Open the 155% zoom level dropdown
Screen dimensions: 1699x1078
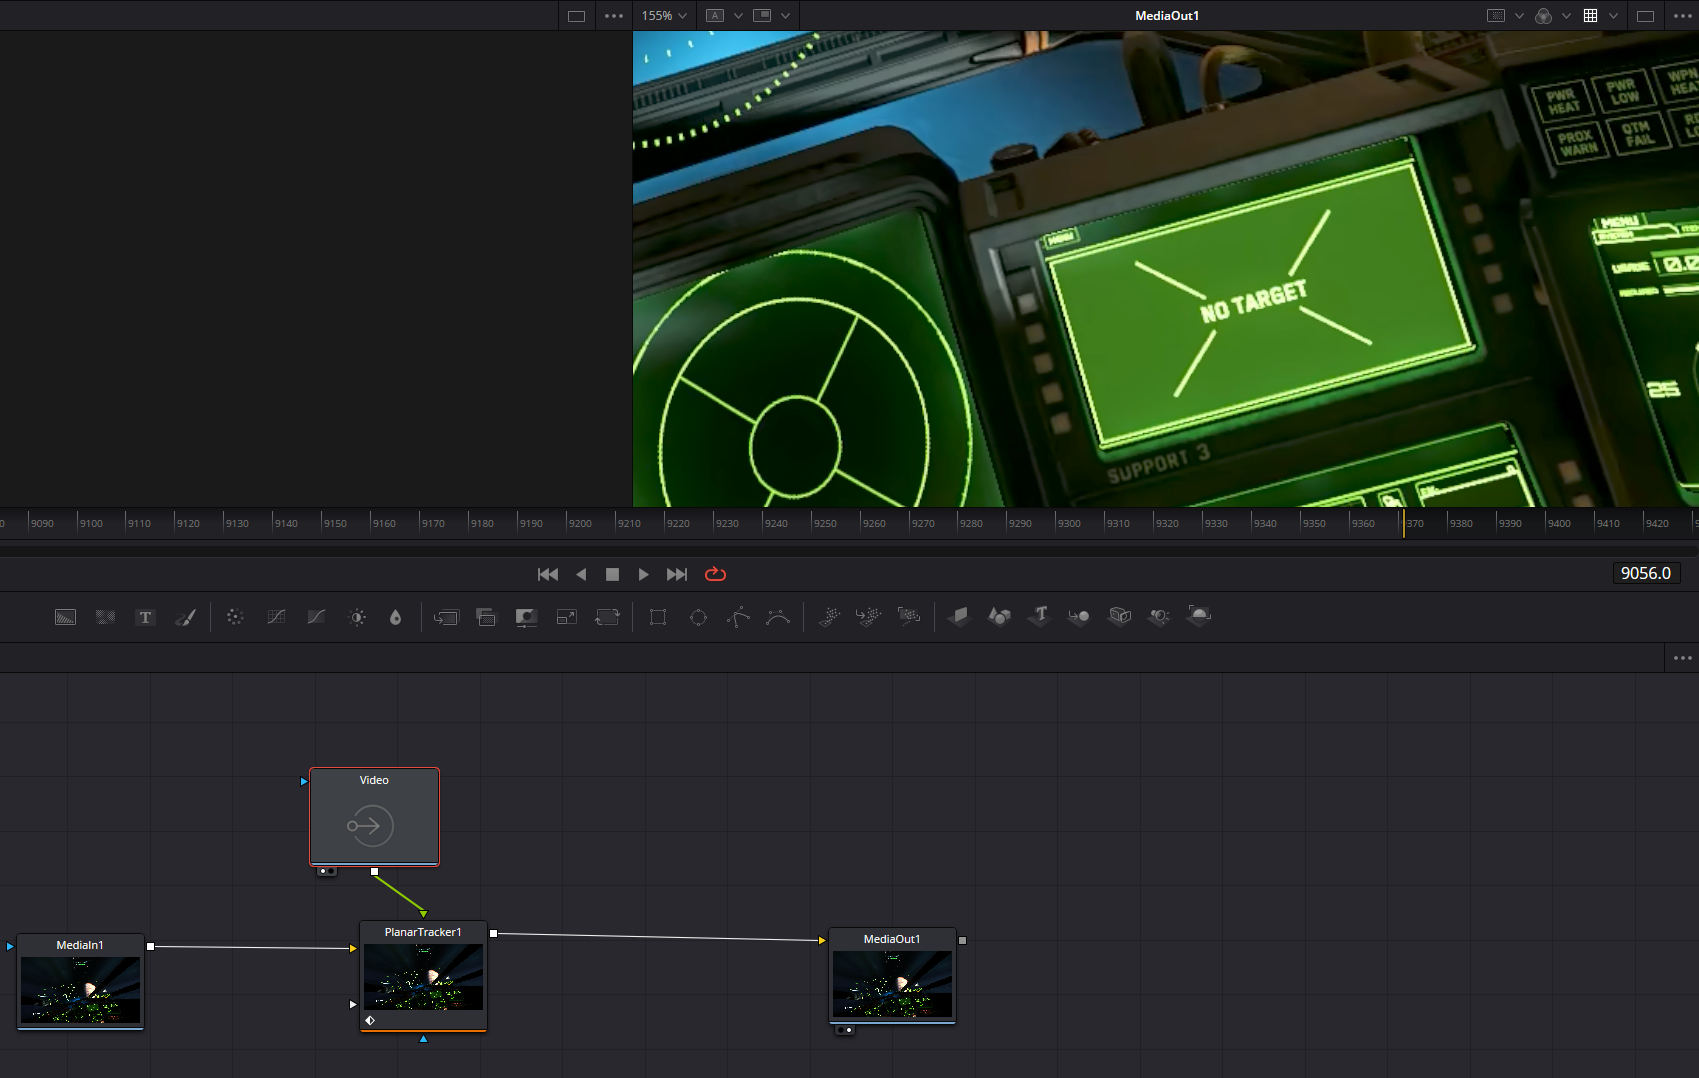[x=664, y=16]
